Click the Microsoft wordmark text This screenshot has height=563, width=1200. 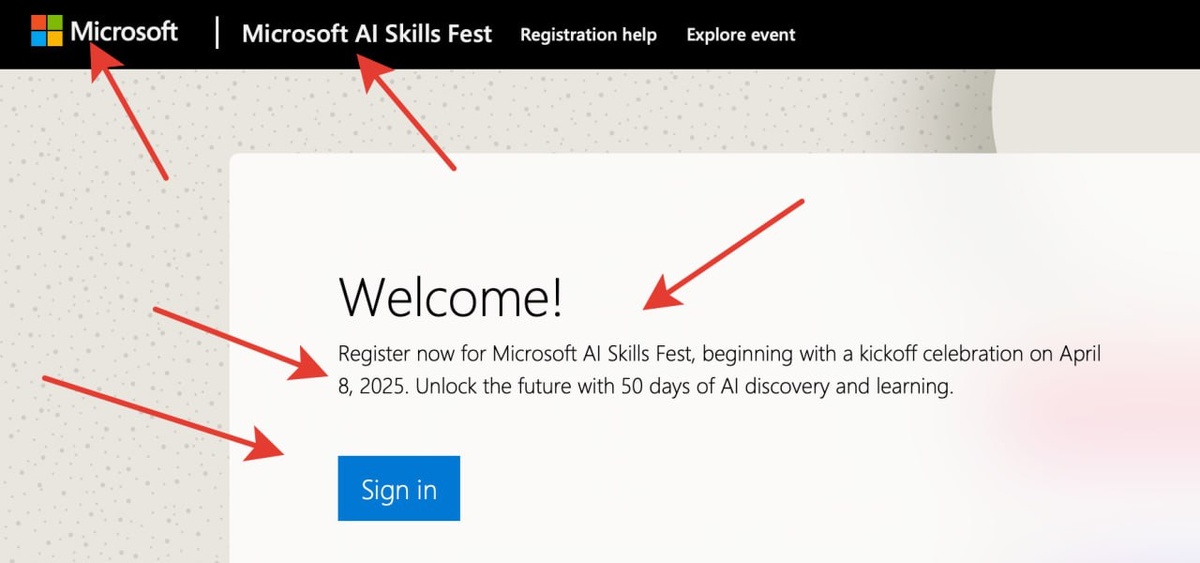point(124,32)
